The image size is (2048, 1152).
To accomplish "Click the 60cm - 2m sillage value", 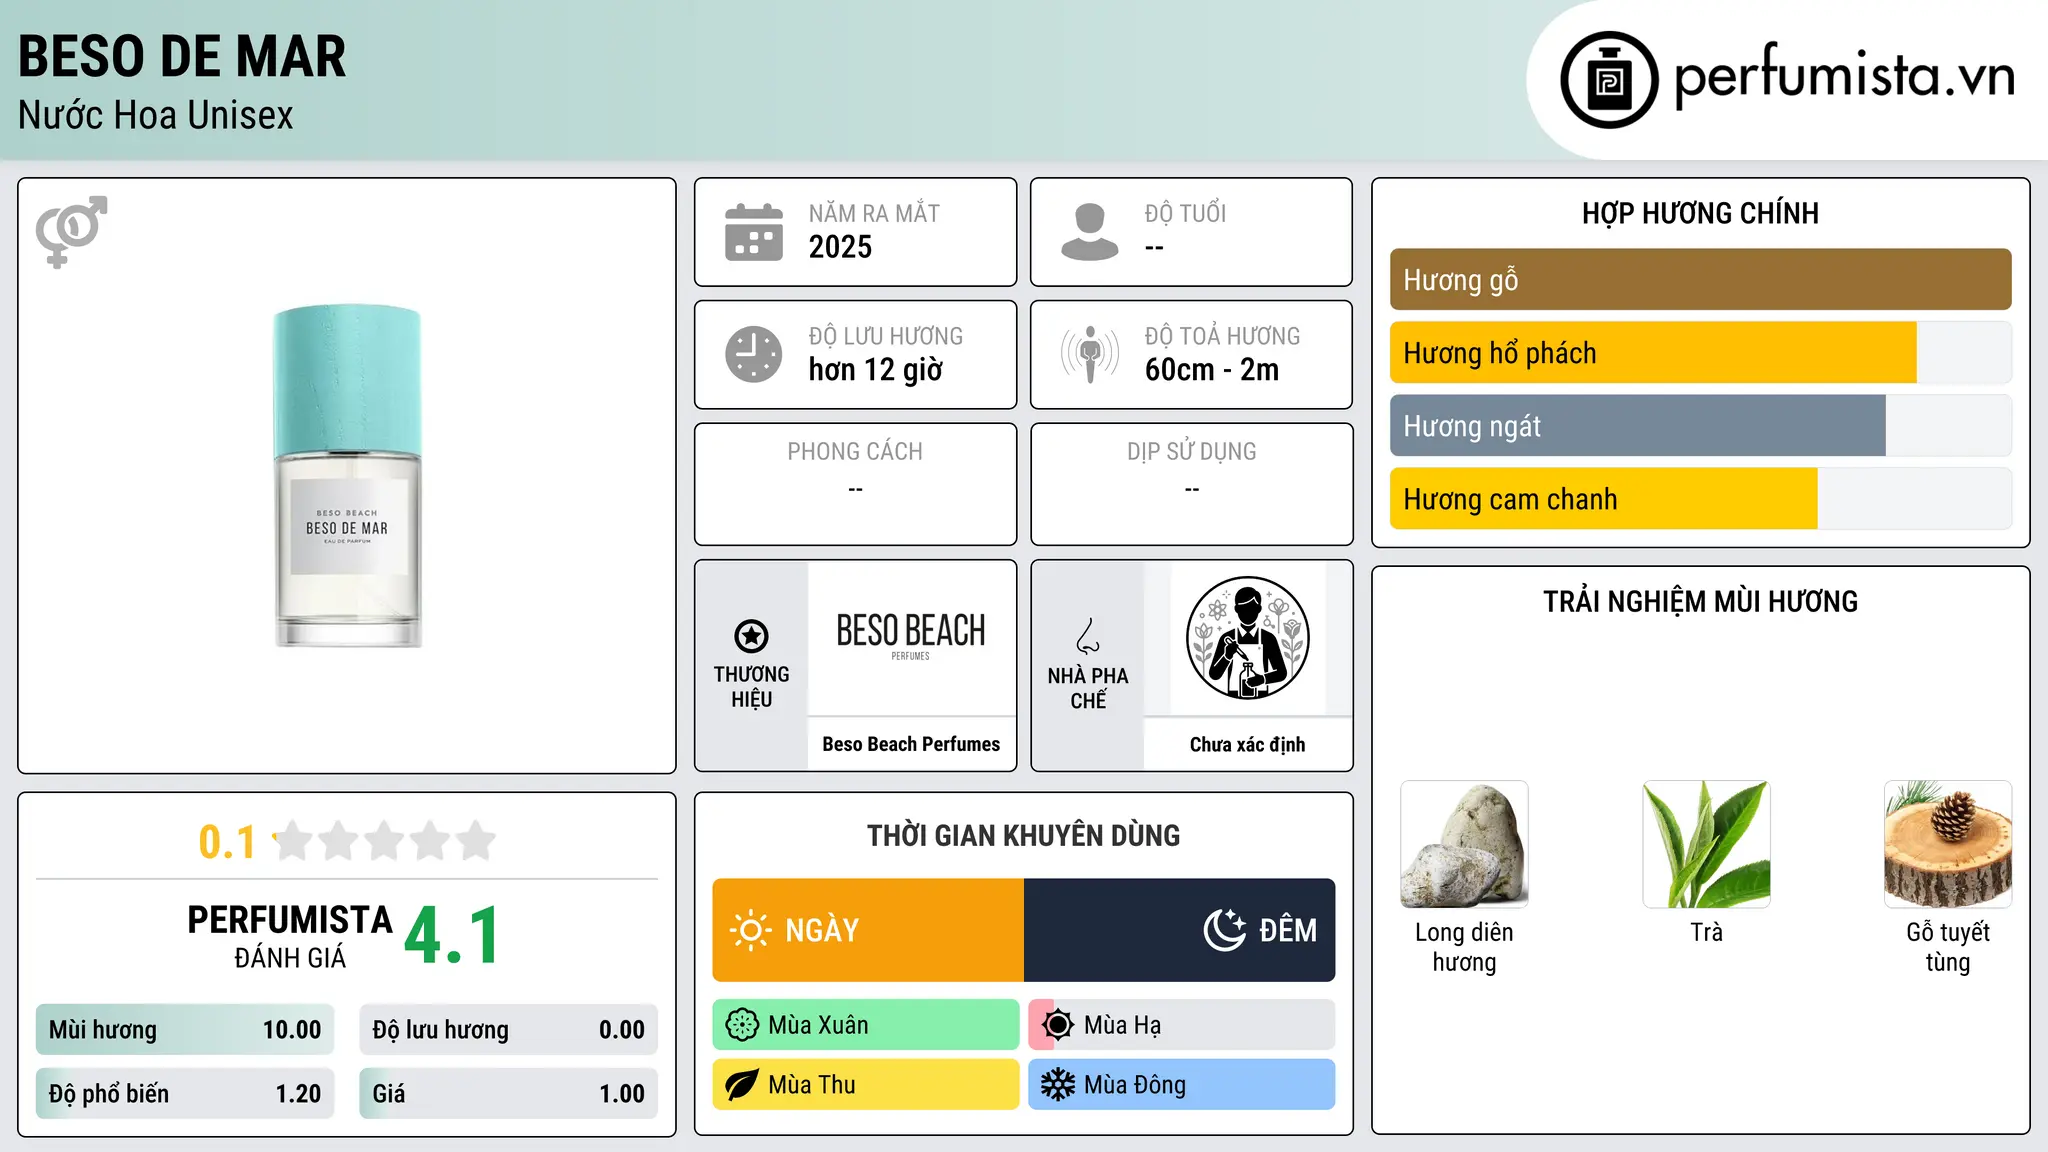I will click(1212, 370).
